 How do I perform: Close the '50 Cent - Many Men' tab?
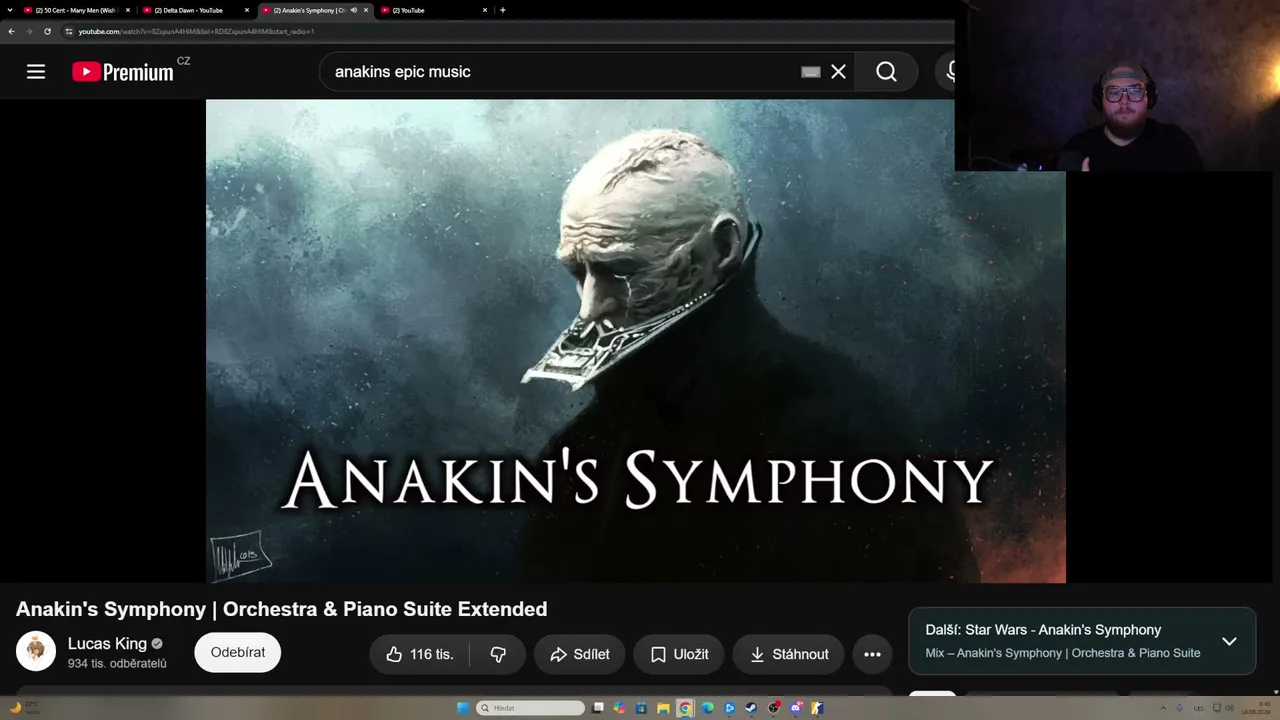tap(128, 10)
